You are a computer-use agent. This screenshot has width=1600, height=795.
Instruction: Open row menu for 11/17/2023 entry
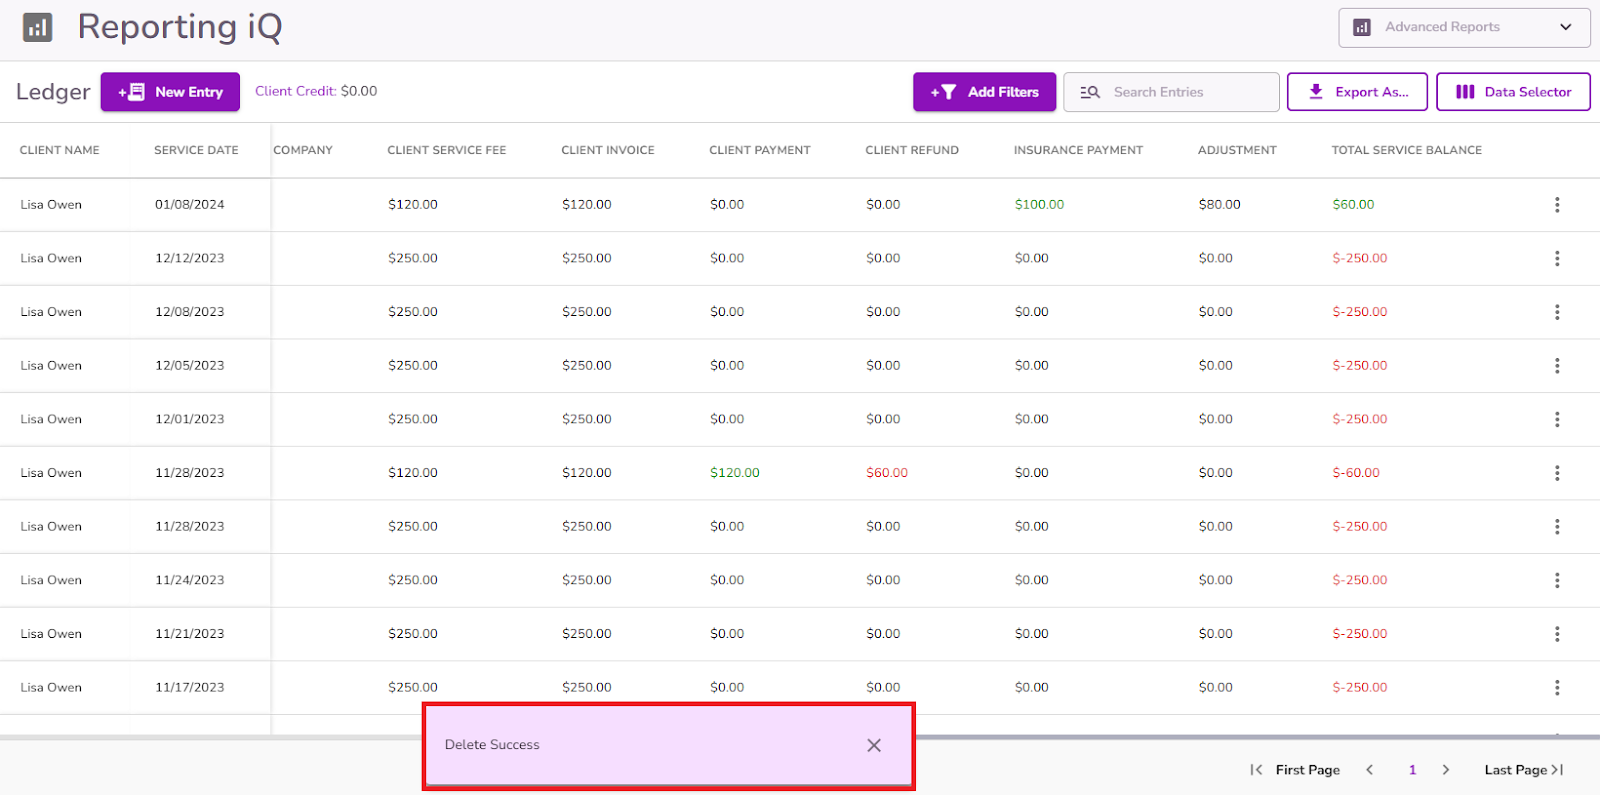(x=1557, y=688)
